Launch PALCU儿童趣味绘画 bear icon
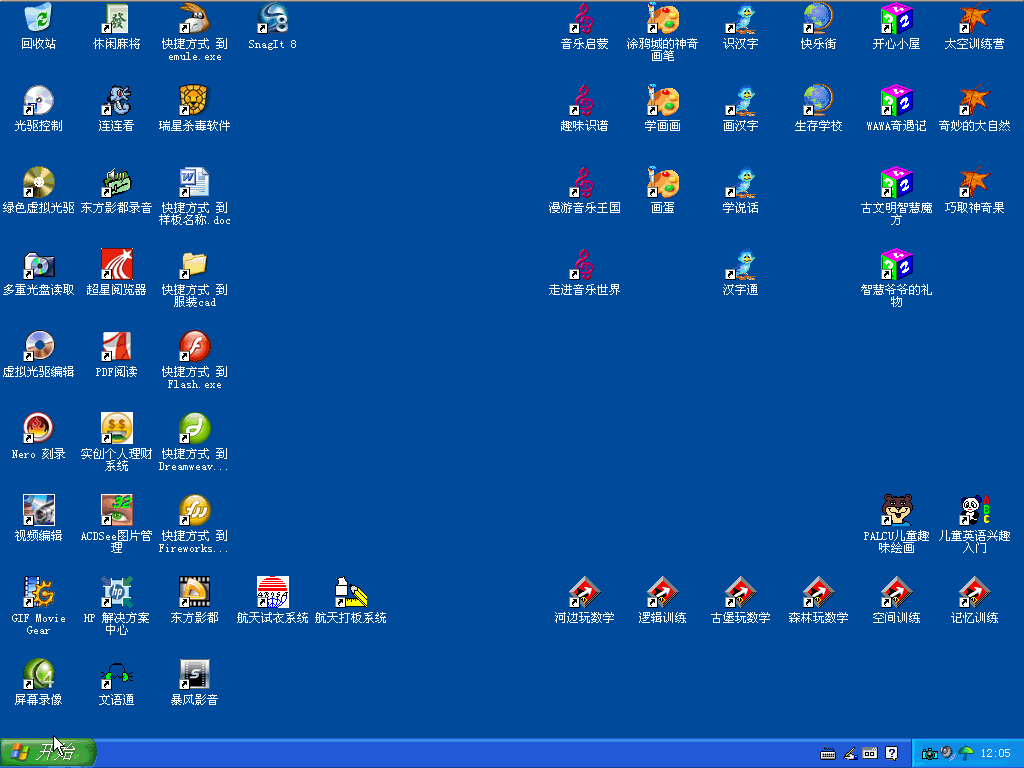1024x768 pixels. (x=896, y=511)
